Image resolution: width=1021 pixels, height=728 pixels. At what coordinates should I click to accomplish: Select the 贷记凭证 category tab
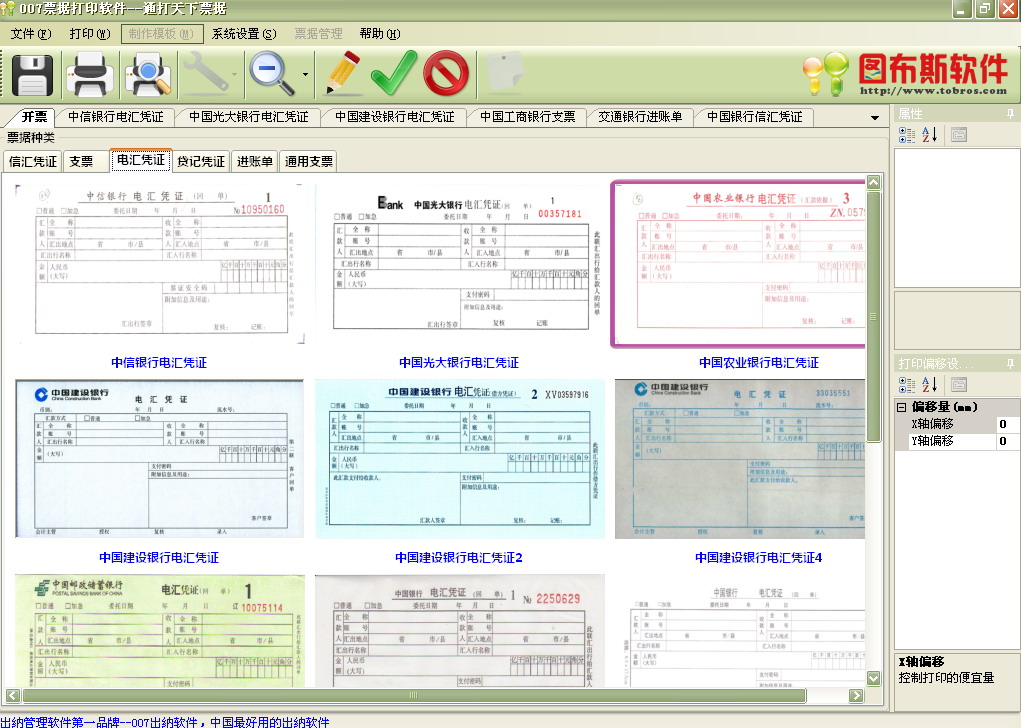201,161
